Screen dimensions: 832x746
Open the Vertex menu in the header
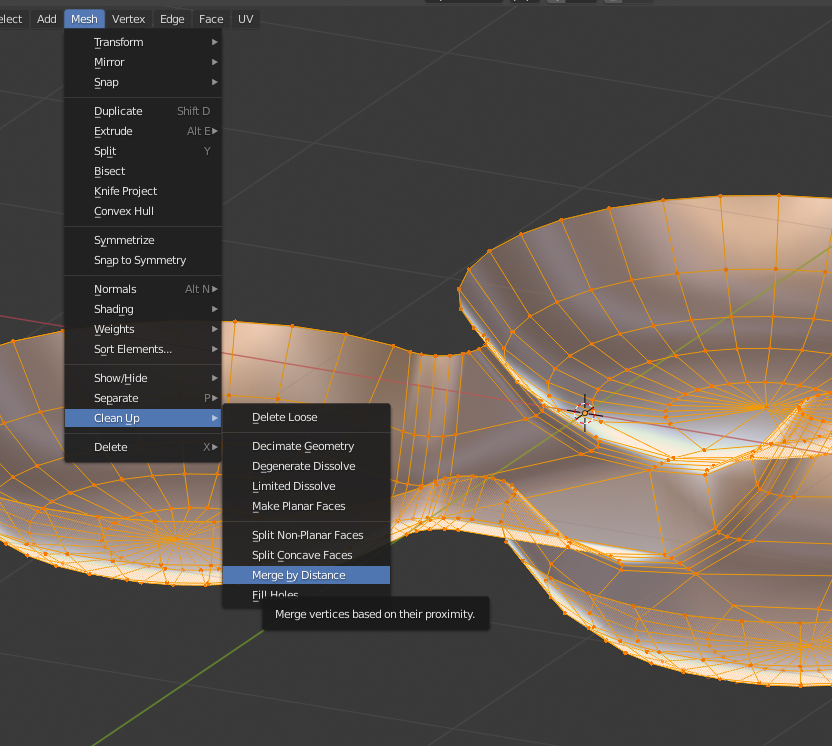click(x=128, y=19)
